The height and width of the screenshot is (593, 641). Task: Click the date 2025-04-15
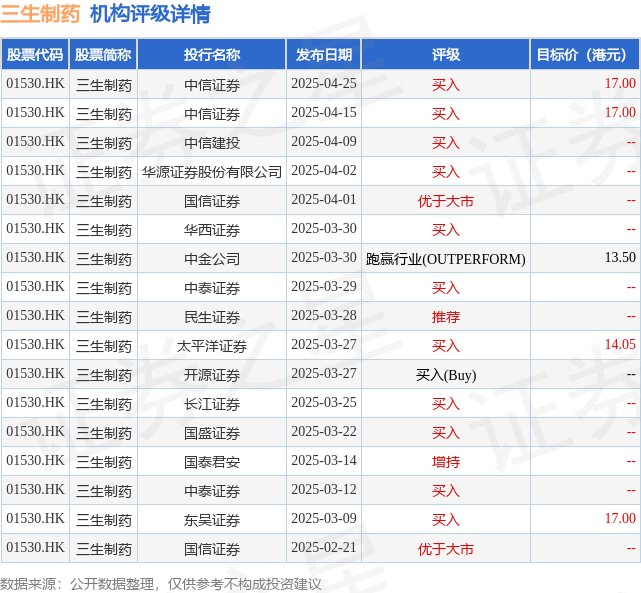click(324, 113)
